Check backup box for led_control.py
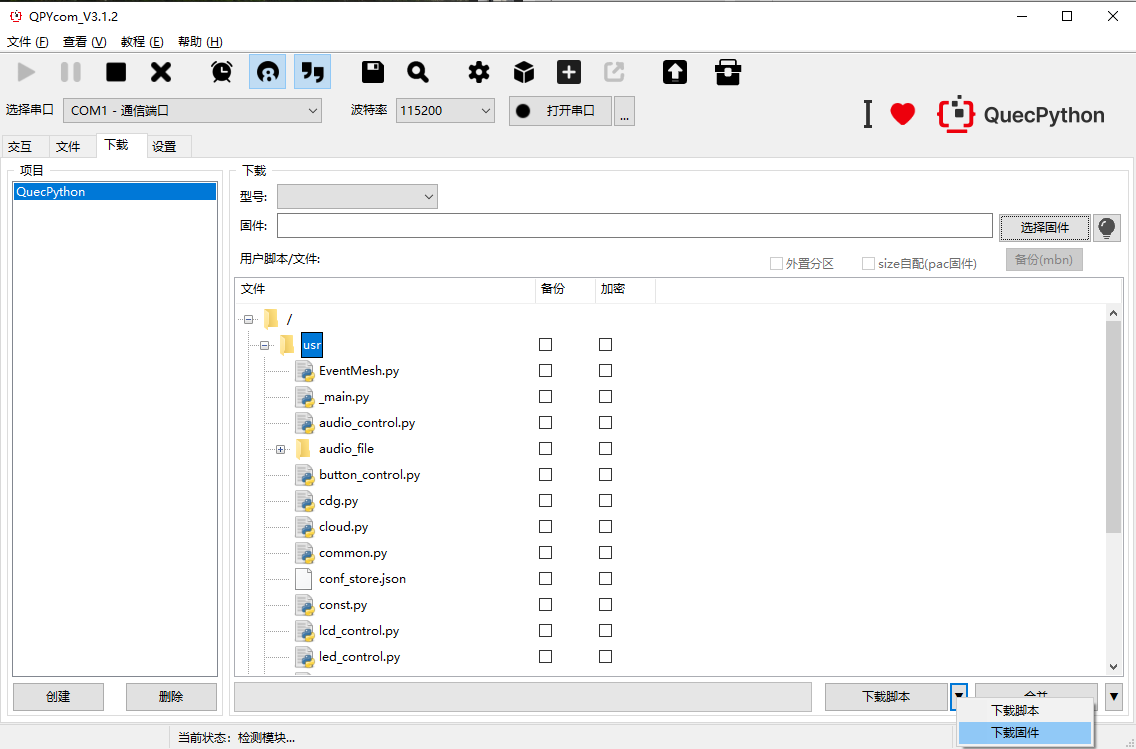 coord(546,657)
